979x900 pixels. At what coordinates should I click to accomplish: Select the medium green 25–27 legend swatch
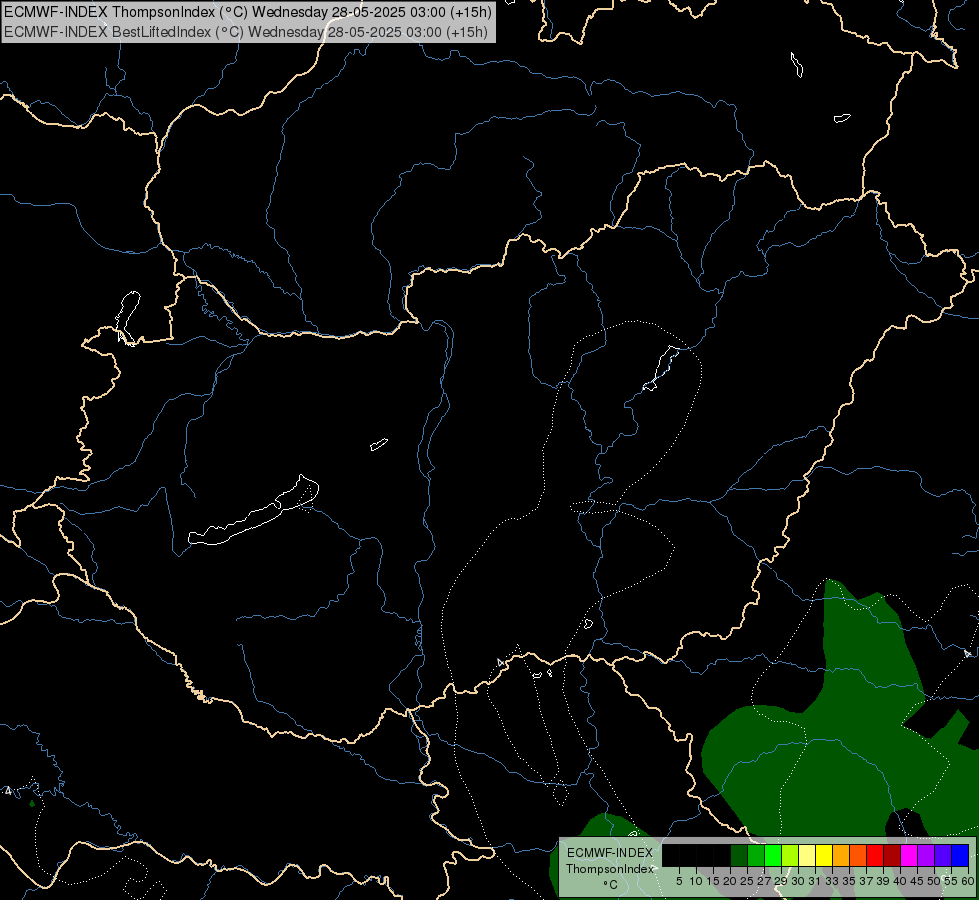click(756, 855)
